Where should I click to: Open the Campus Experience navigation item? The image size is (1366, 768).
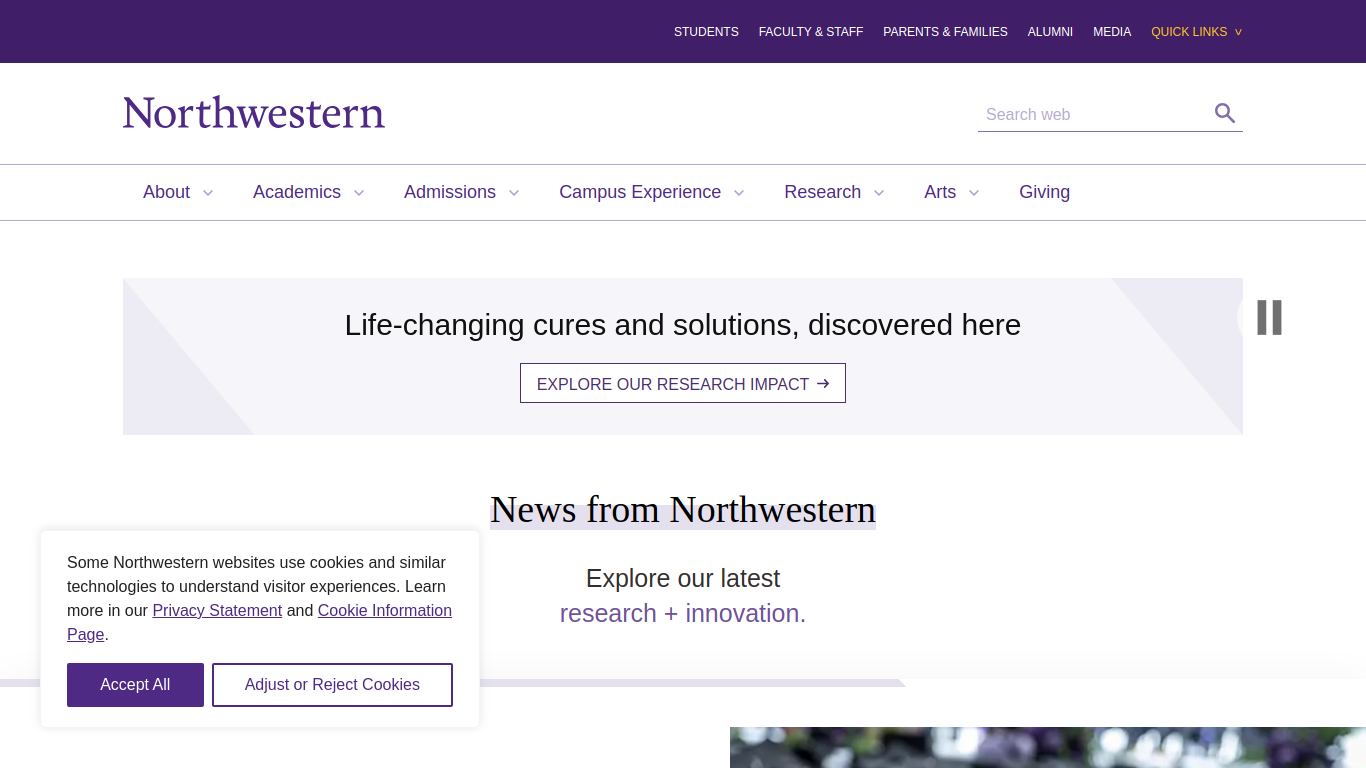(640, 192)
